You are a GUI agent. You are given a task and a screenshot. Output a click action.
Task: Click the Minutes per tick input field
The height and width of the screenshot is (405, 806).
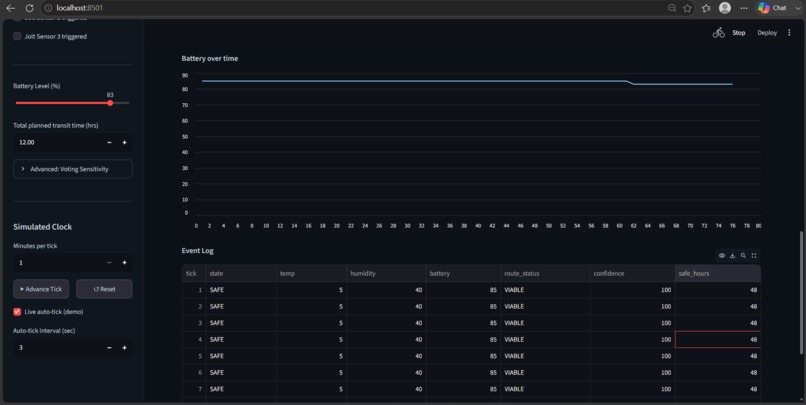point(58,263)
